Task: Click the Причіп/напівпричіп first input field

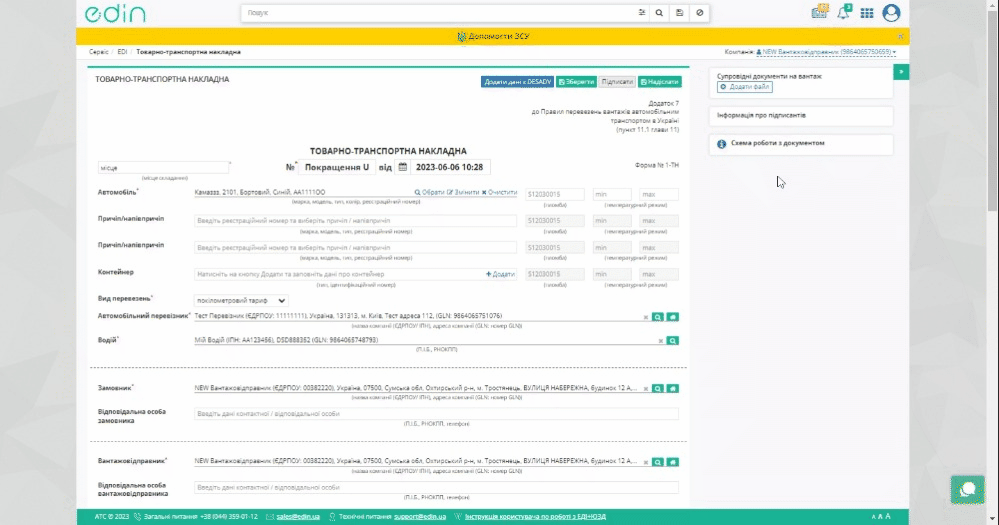Action: (355, 221)
